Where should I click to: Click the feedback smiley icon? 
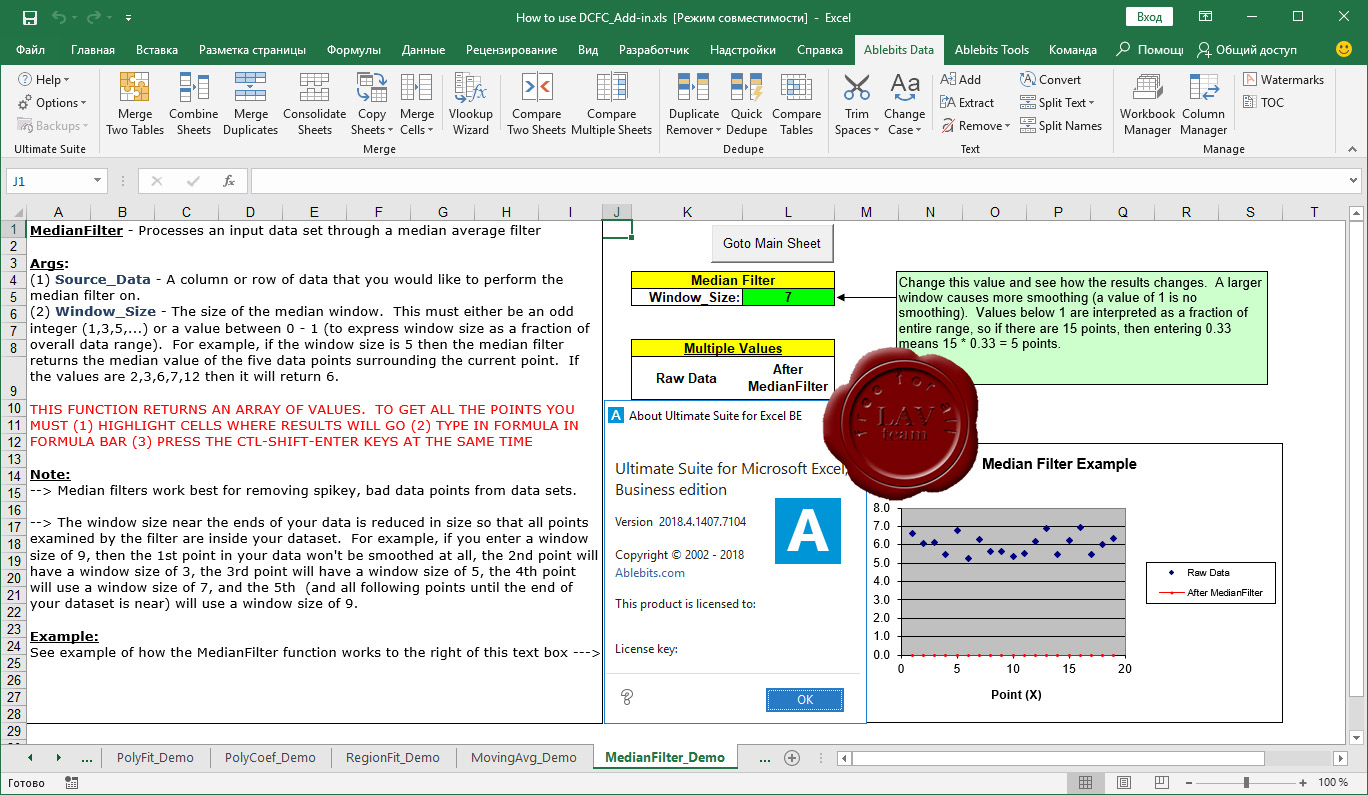[1344, 49]
